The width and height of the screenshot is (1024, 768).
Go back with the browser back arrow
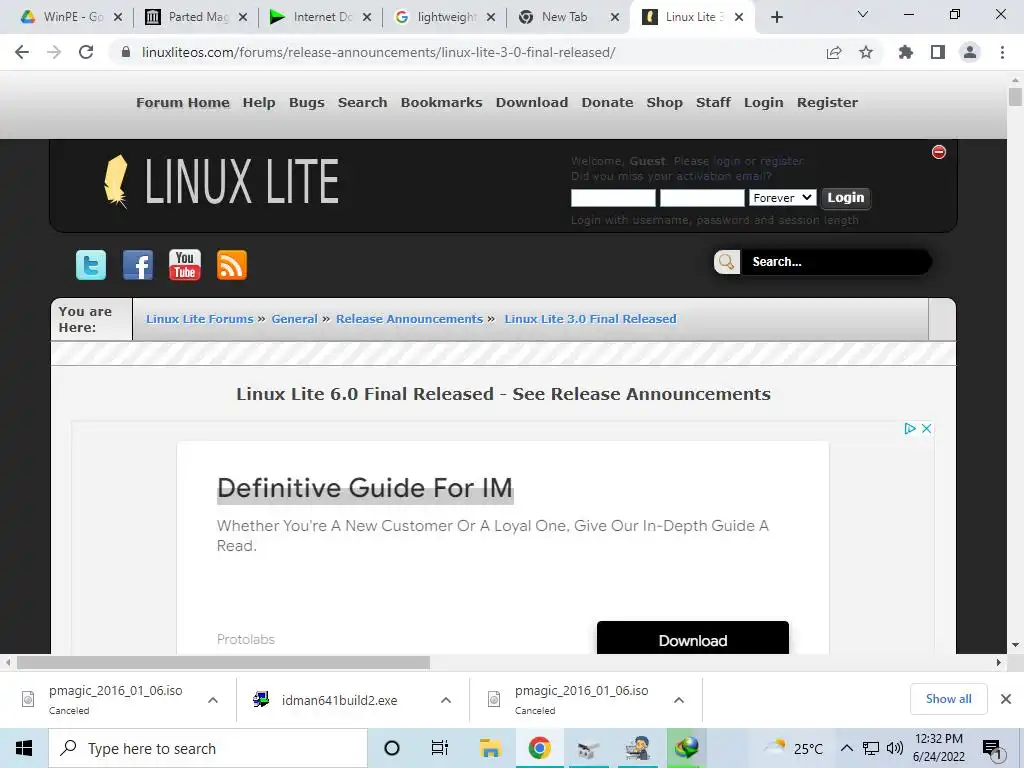coord(22,52)
